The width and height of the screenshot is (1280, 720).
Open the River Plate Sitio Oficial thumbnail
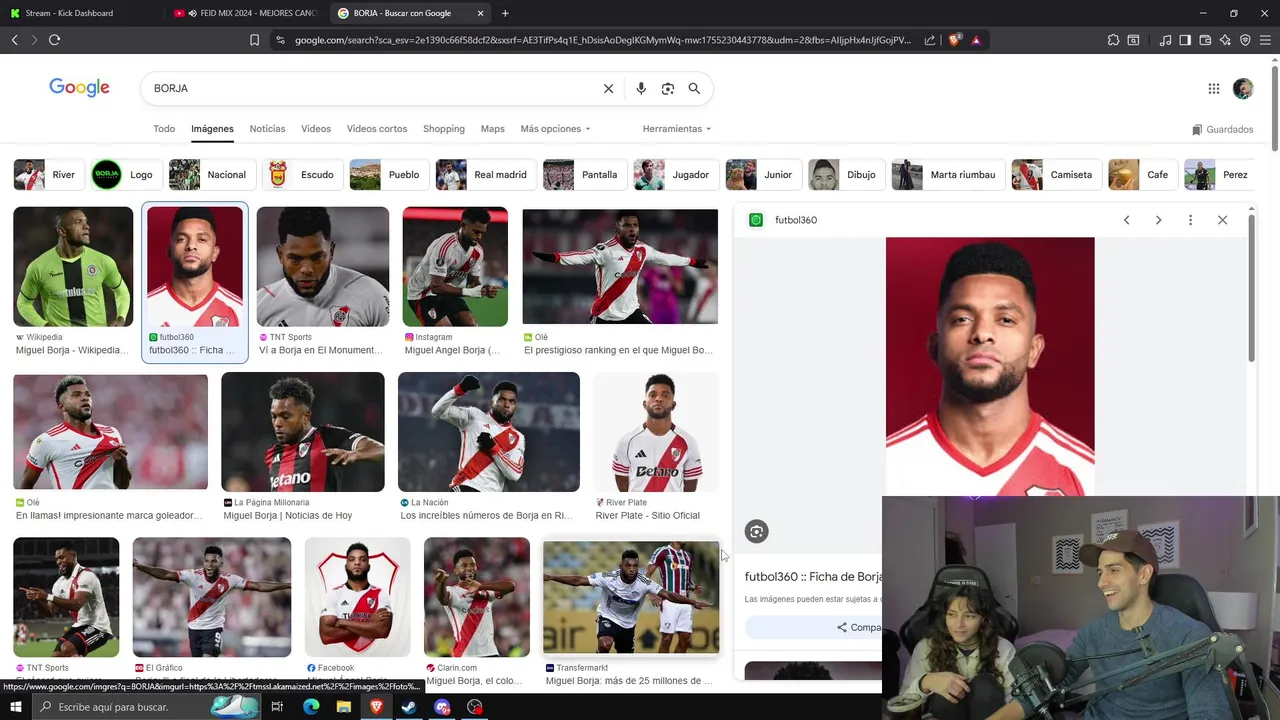click(656, 432)
